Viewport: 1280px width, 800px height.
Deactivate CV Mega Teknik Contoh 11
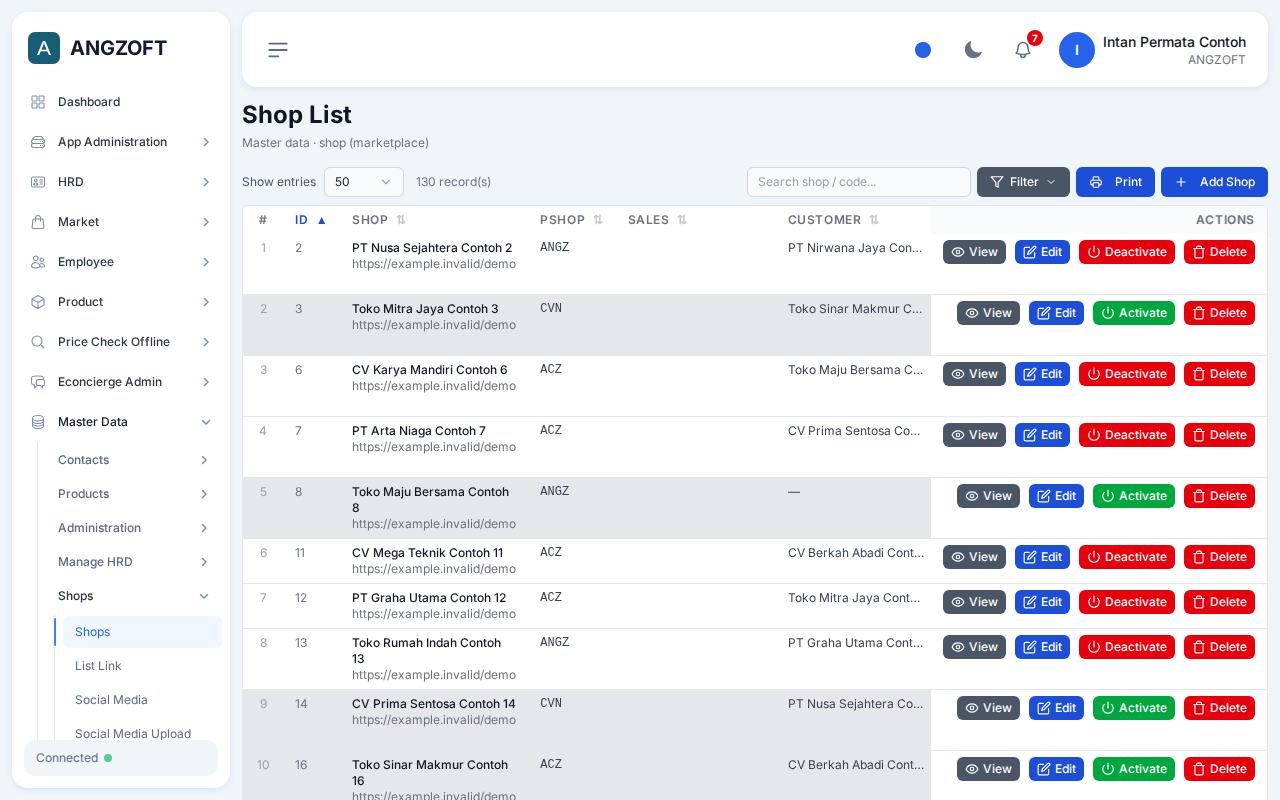[1127, 557]
